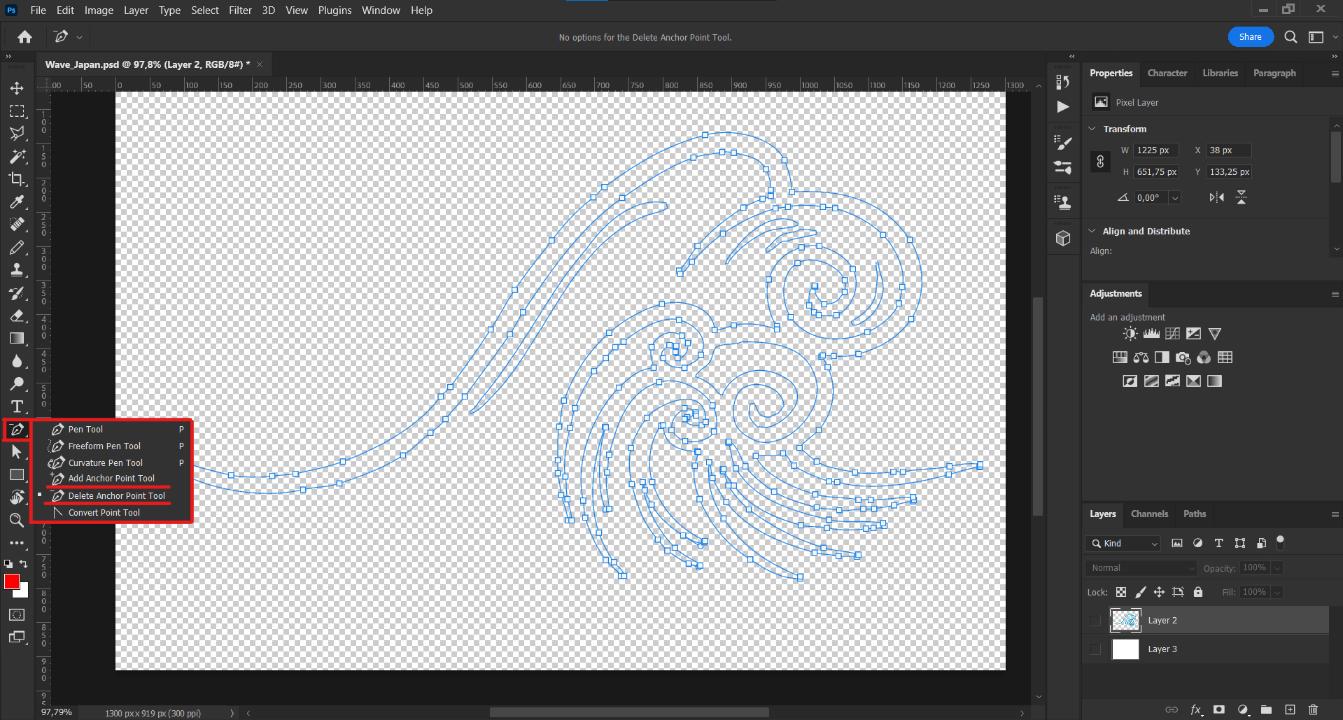
Task: Open the rotation angle dropdown
Action: coord(1175,198)
